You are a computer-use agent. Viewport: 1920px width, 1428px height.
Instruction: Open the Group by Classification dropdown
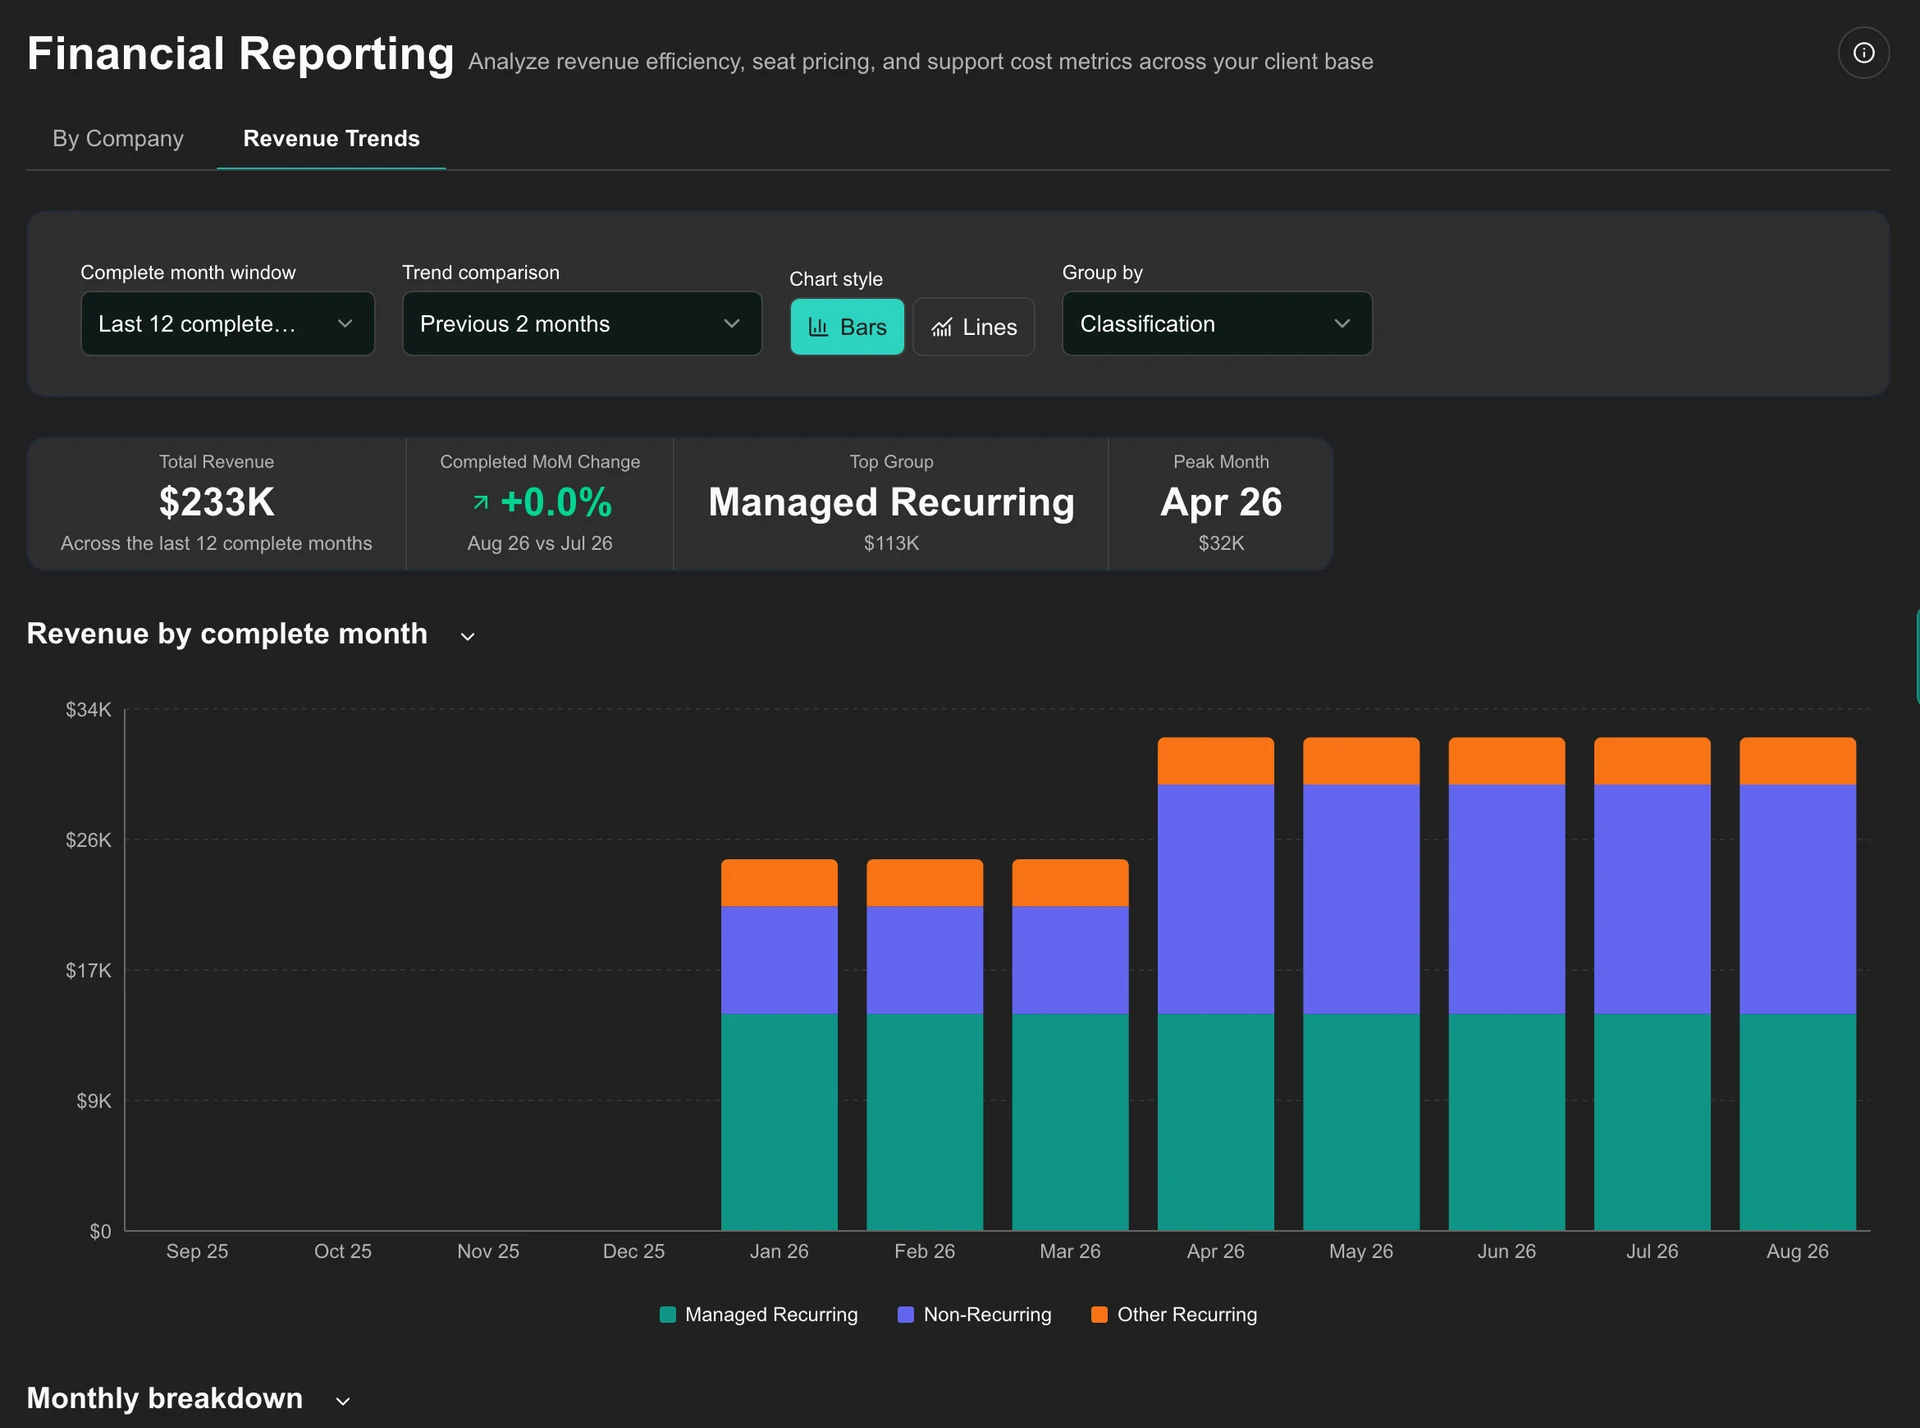[x=1217, y=323]
